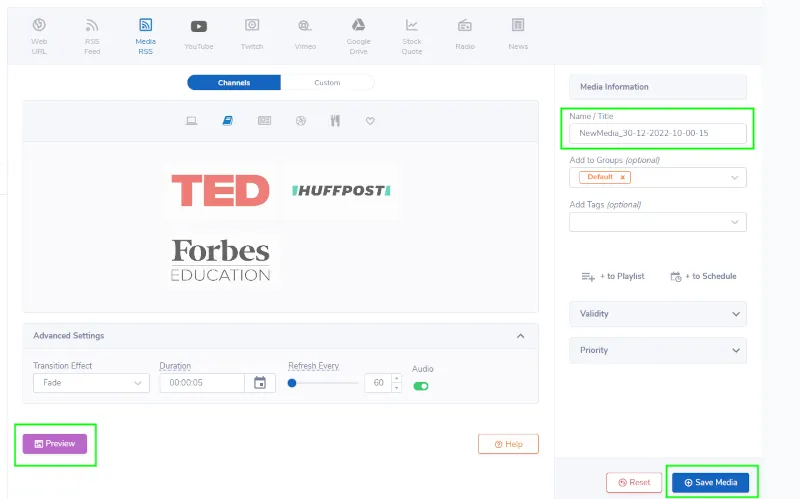This screenshot has height=499, width=800.
Task: Increase the Refresh Every value stepper
Action: click(396, 379)
